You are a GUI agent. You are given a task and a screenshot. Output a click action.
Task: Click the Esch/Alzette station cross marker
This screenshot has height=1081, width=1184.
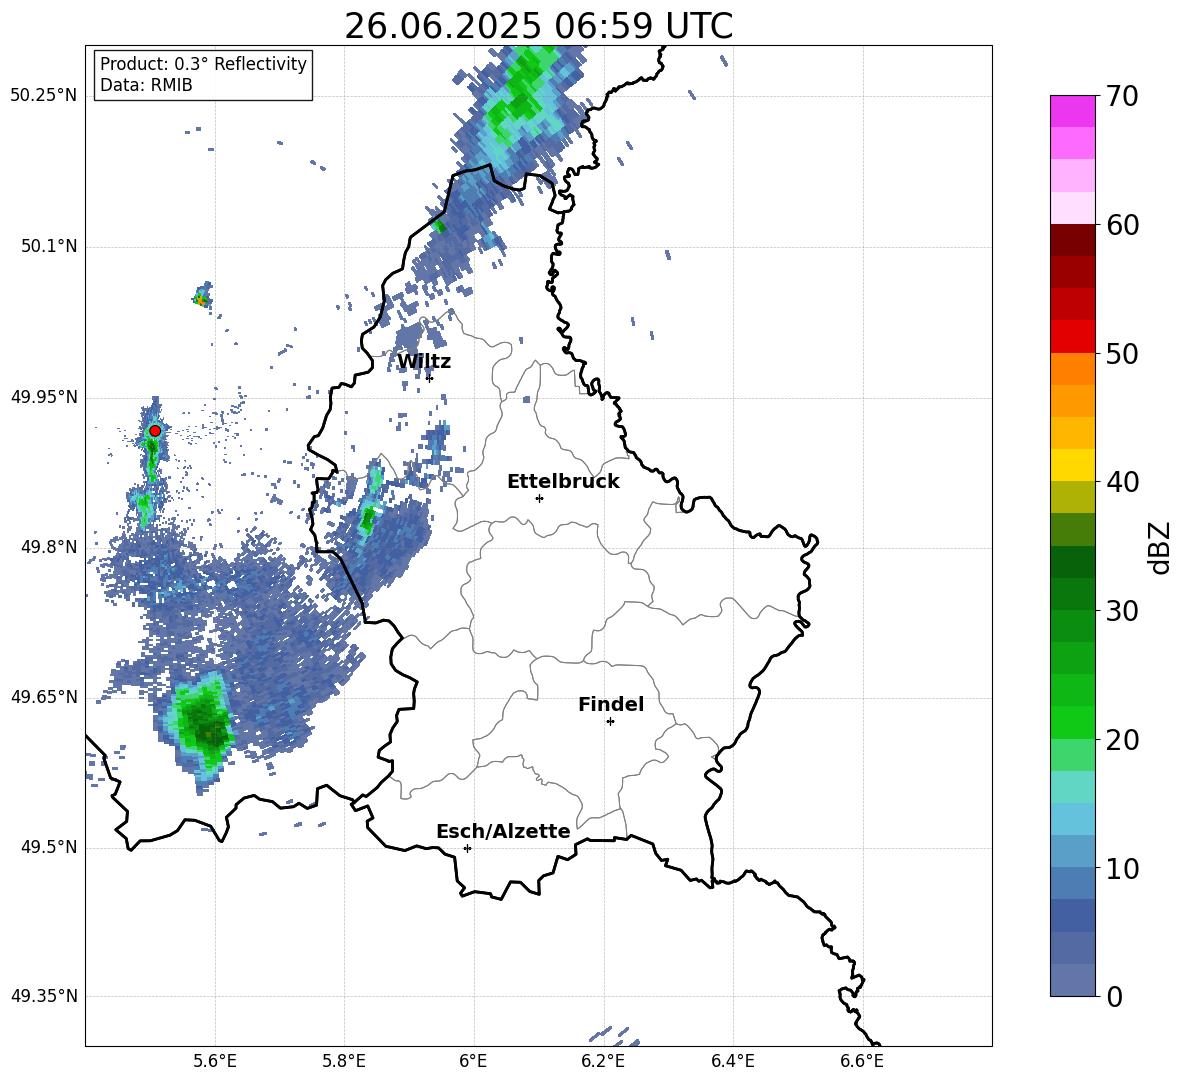(x=467, y=848)
